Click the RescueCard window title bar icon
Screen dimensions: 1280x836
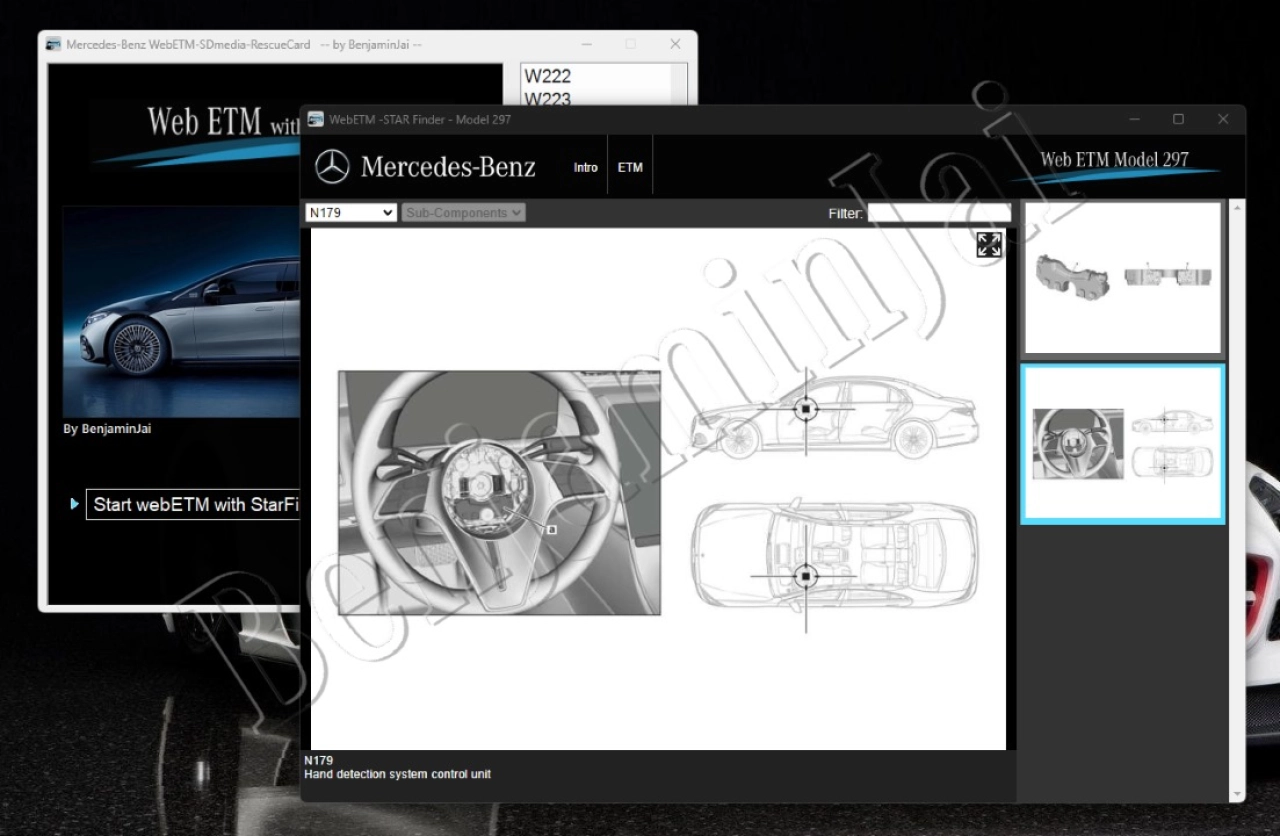pos(54,44)
